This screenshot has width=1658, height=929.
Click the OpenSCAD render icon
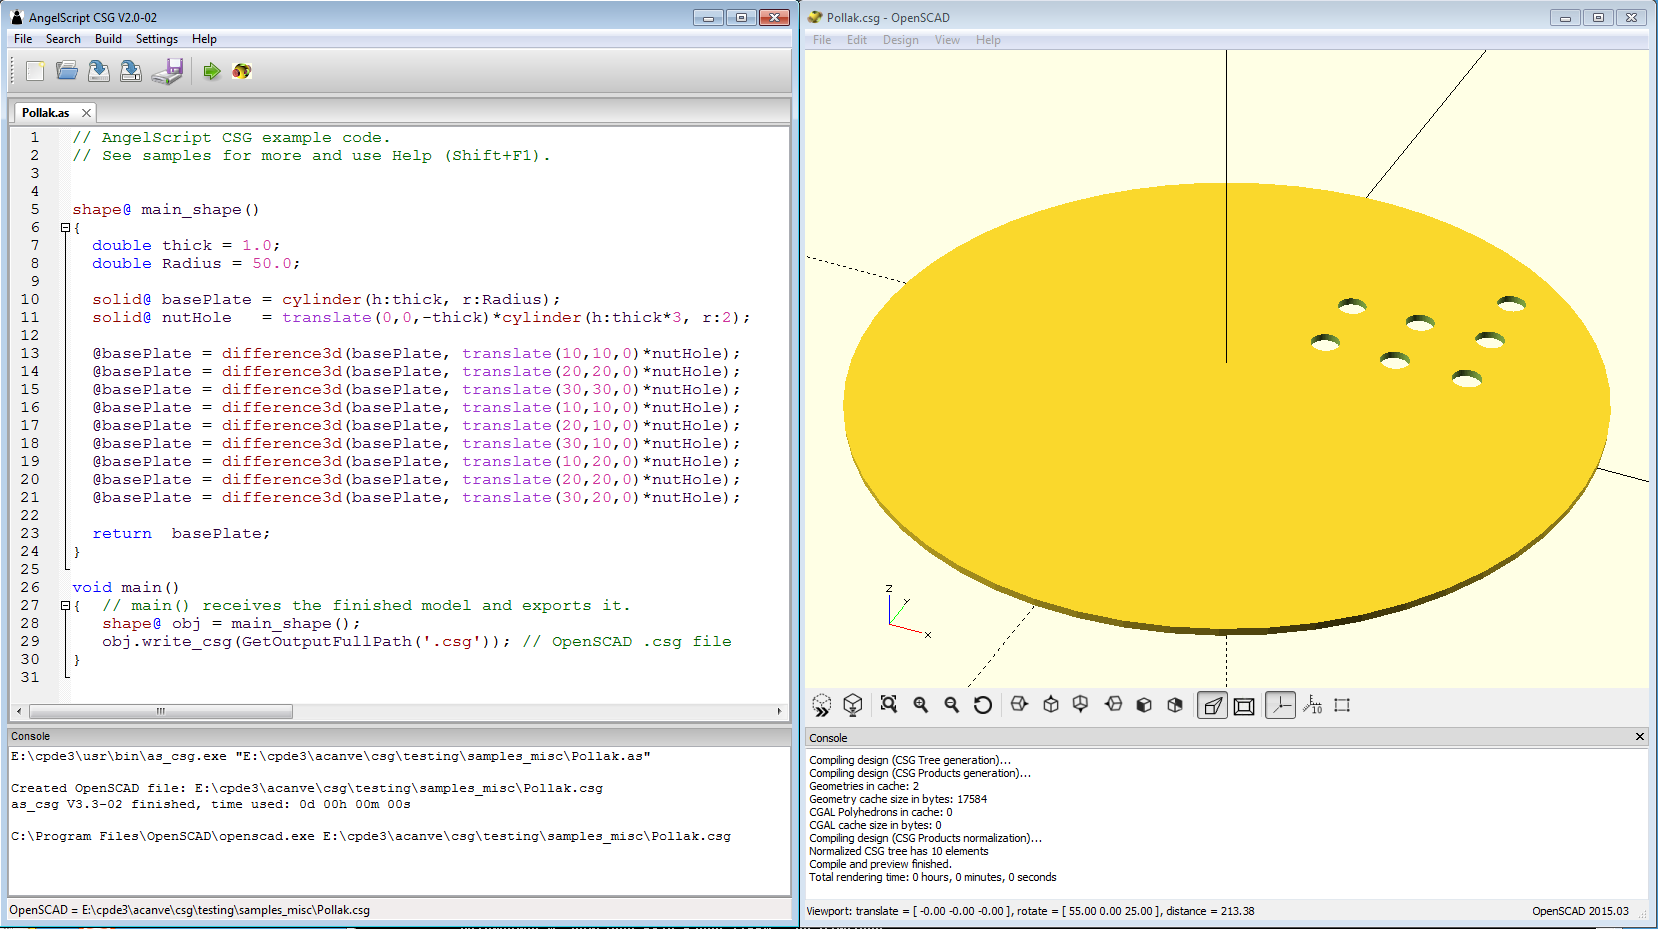(x=852, y=705)
